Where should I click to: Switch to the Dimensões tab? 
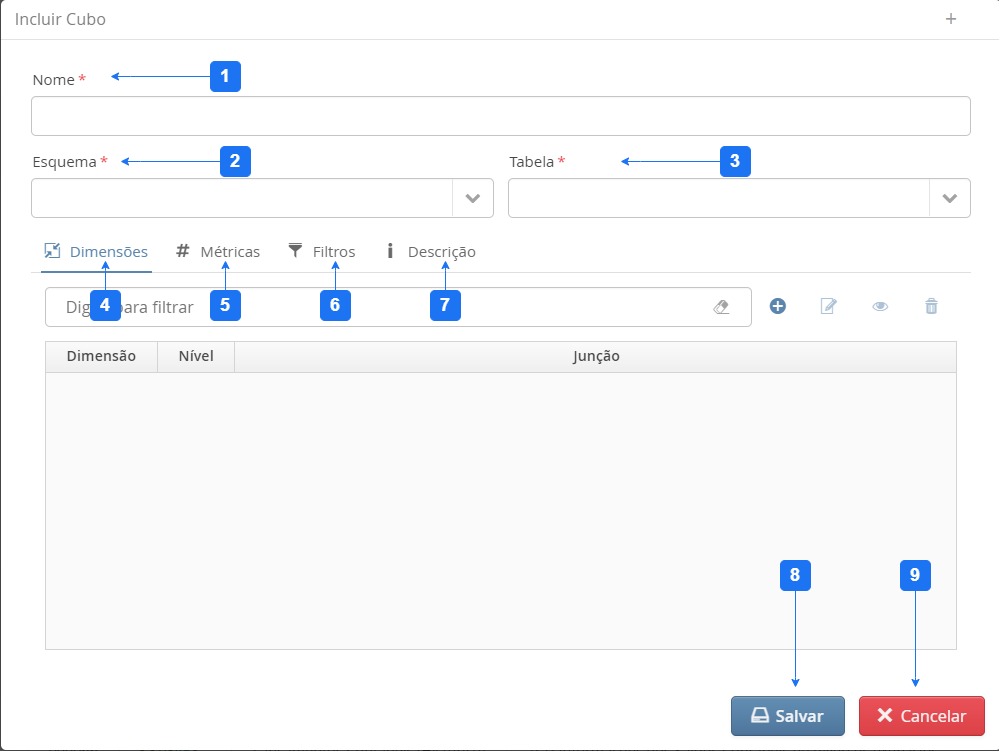(x=97, y=252)
